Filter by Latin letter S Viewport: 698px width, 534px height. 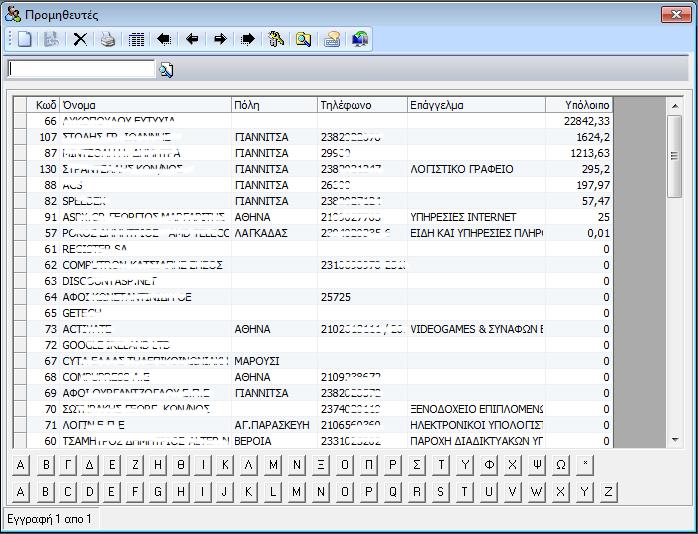pyautogui.click(x=440, y=492)
